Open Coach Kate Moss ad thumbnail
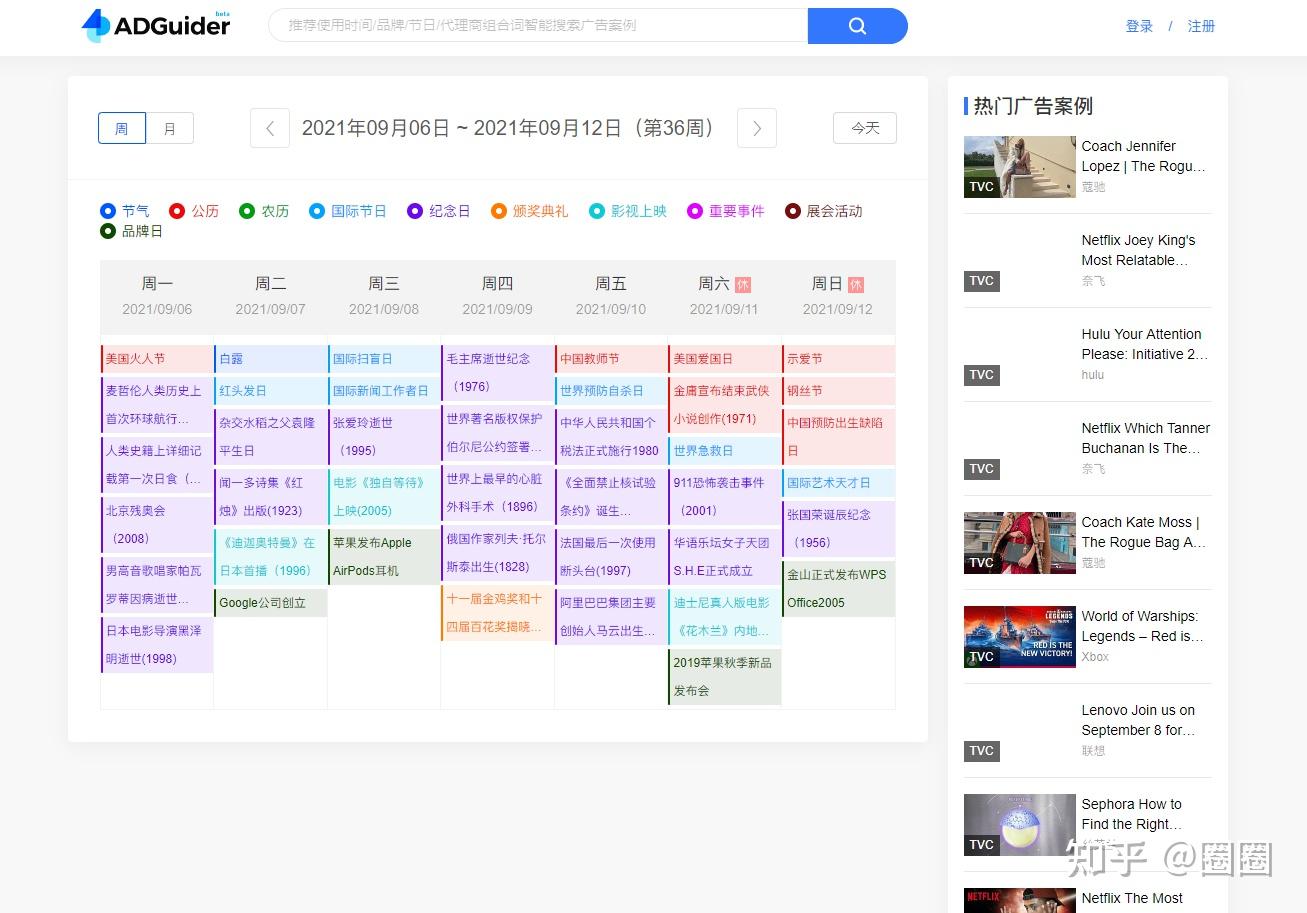The height and width of the screenshot is (913, 1307). [1020, 543]
